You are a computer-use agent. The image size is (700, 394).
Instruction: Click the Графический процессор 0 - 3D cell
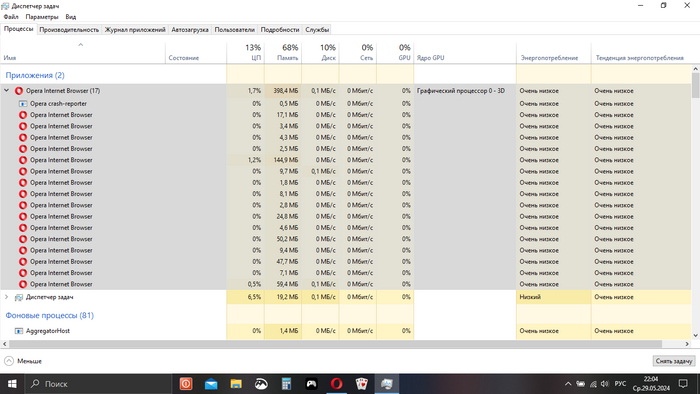pos(465,91)
